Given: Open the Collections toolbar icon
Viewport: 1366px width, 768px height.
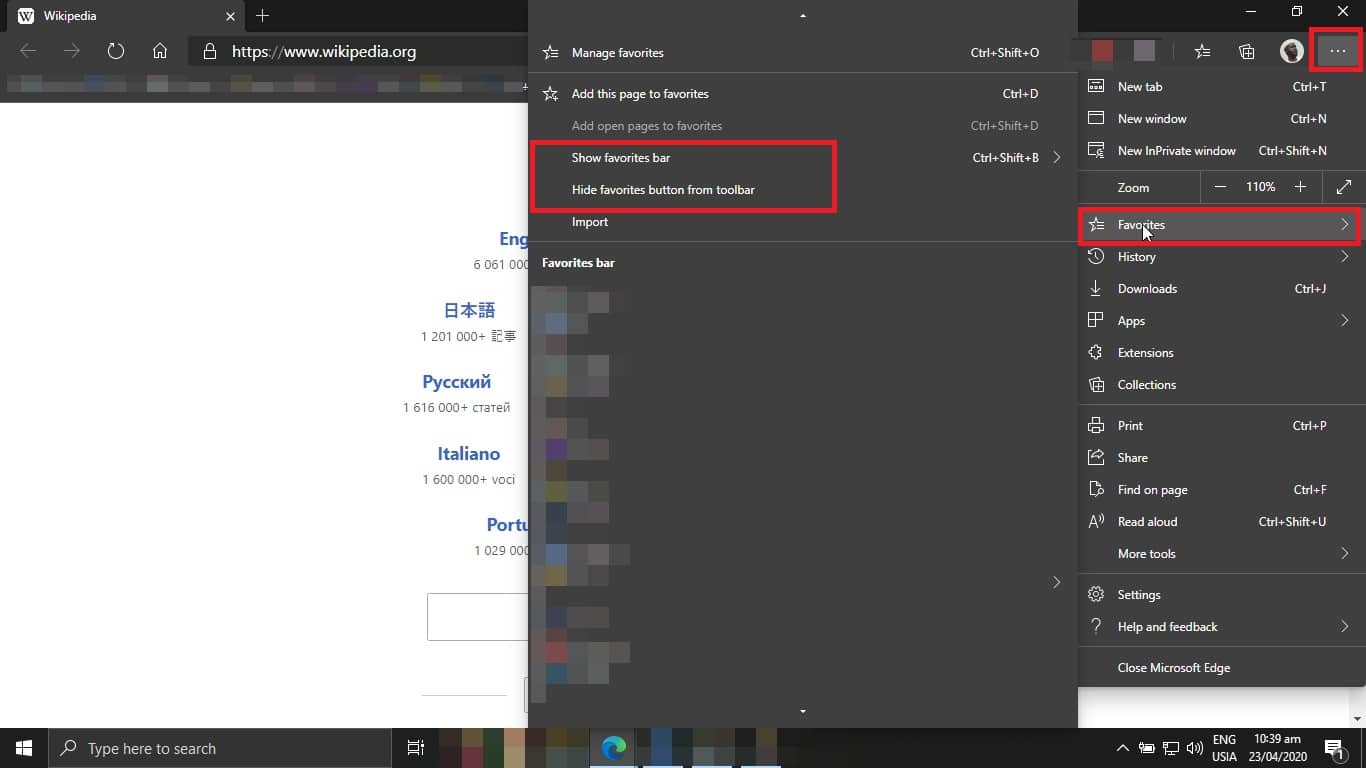Looking at the screenshot, I should click(1247, 52).
